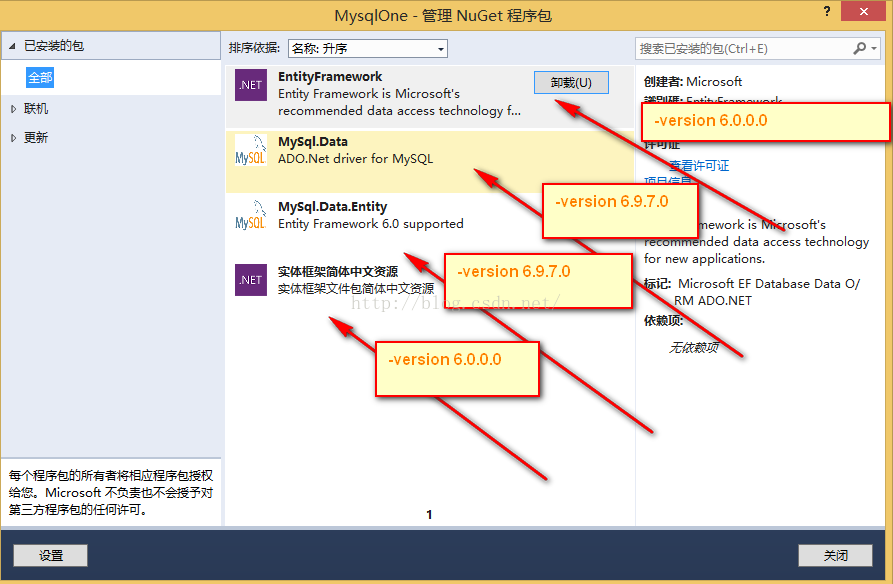Collapse the 已安装的包 section
Screen dimensions: 893x584
coord(12,46)
